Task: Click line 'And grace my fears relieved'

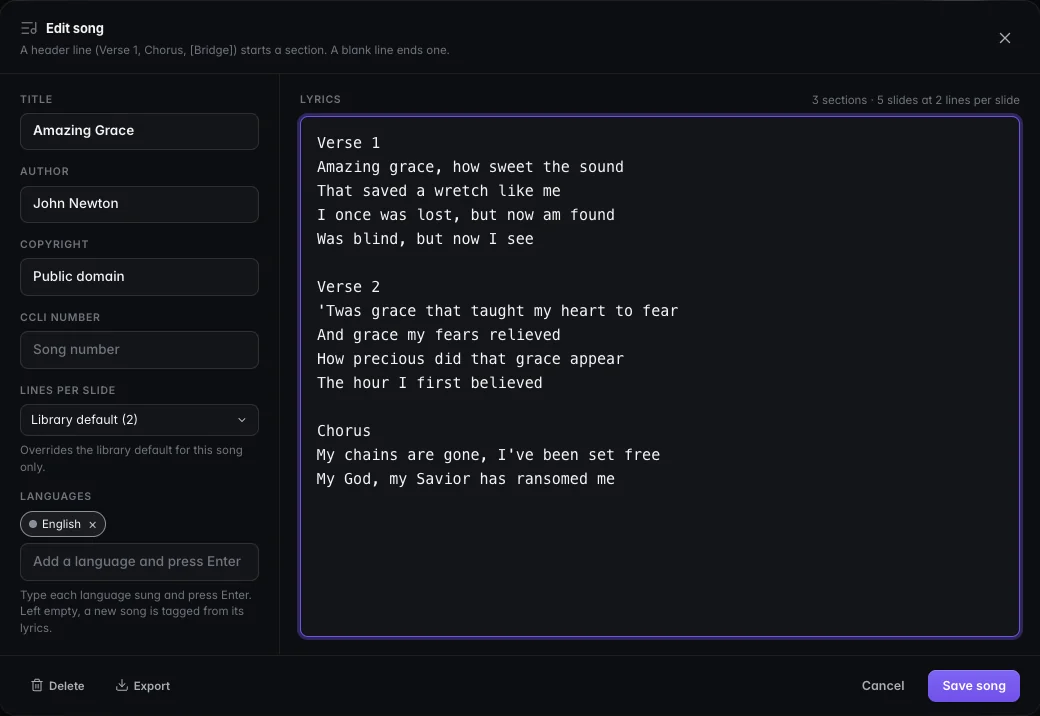Action: [x=438, y=335]
